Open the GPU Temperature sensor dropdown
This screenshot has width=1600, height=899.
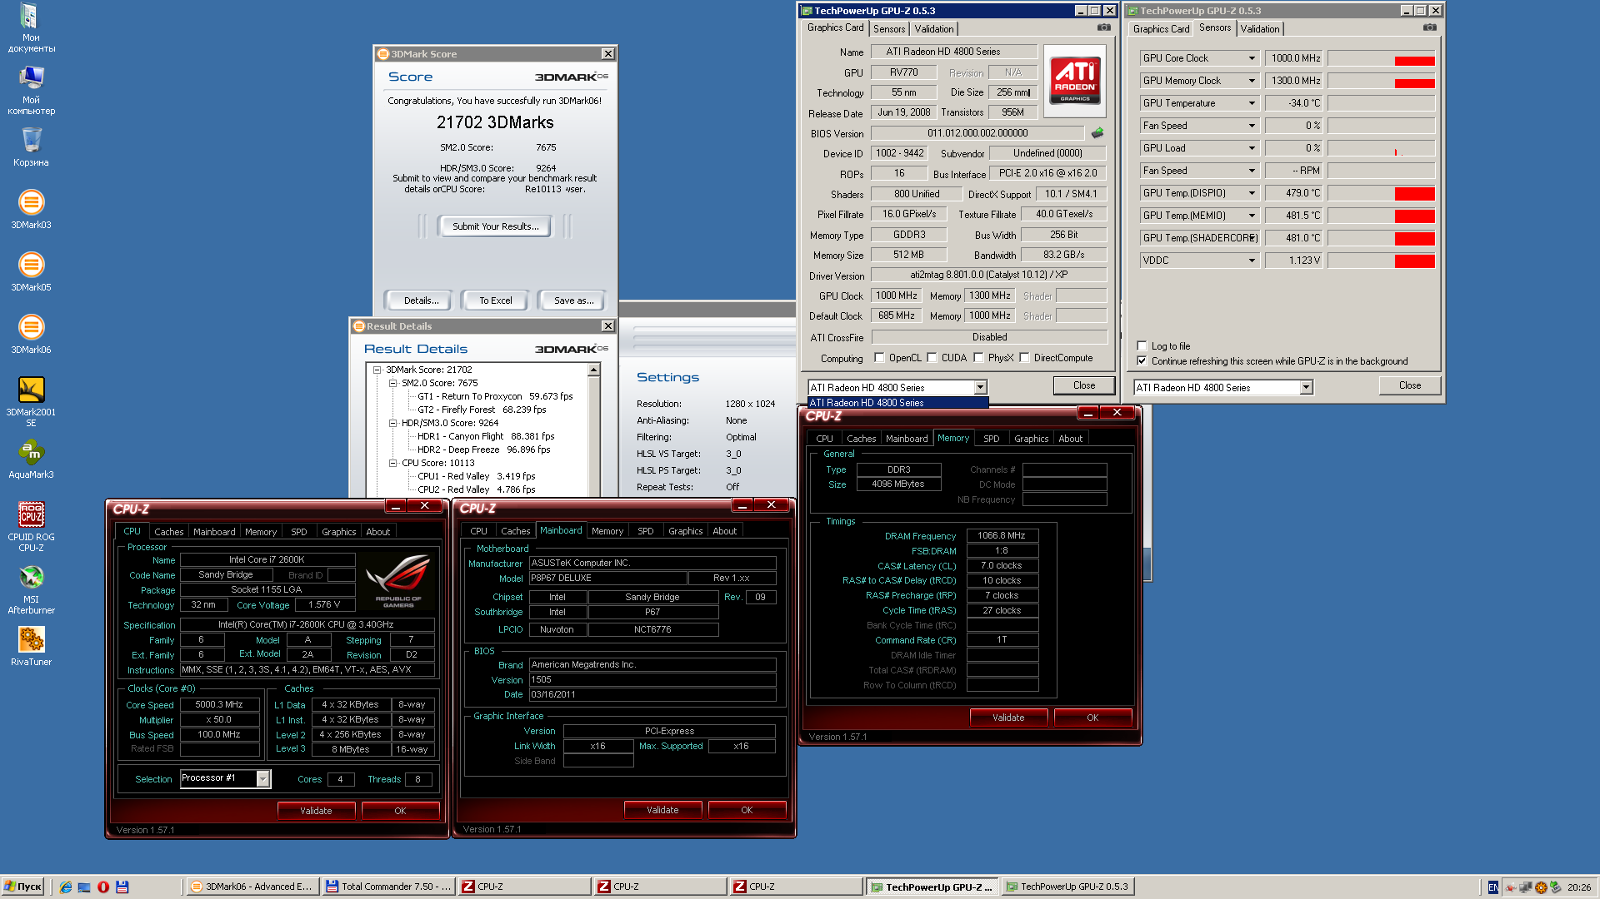coord(1251,103)
